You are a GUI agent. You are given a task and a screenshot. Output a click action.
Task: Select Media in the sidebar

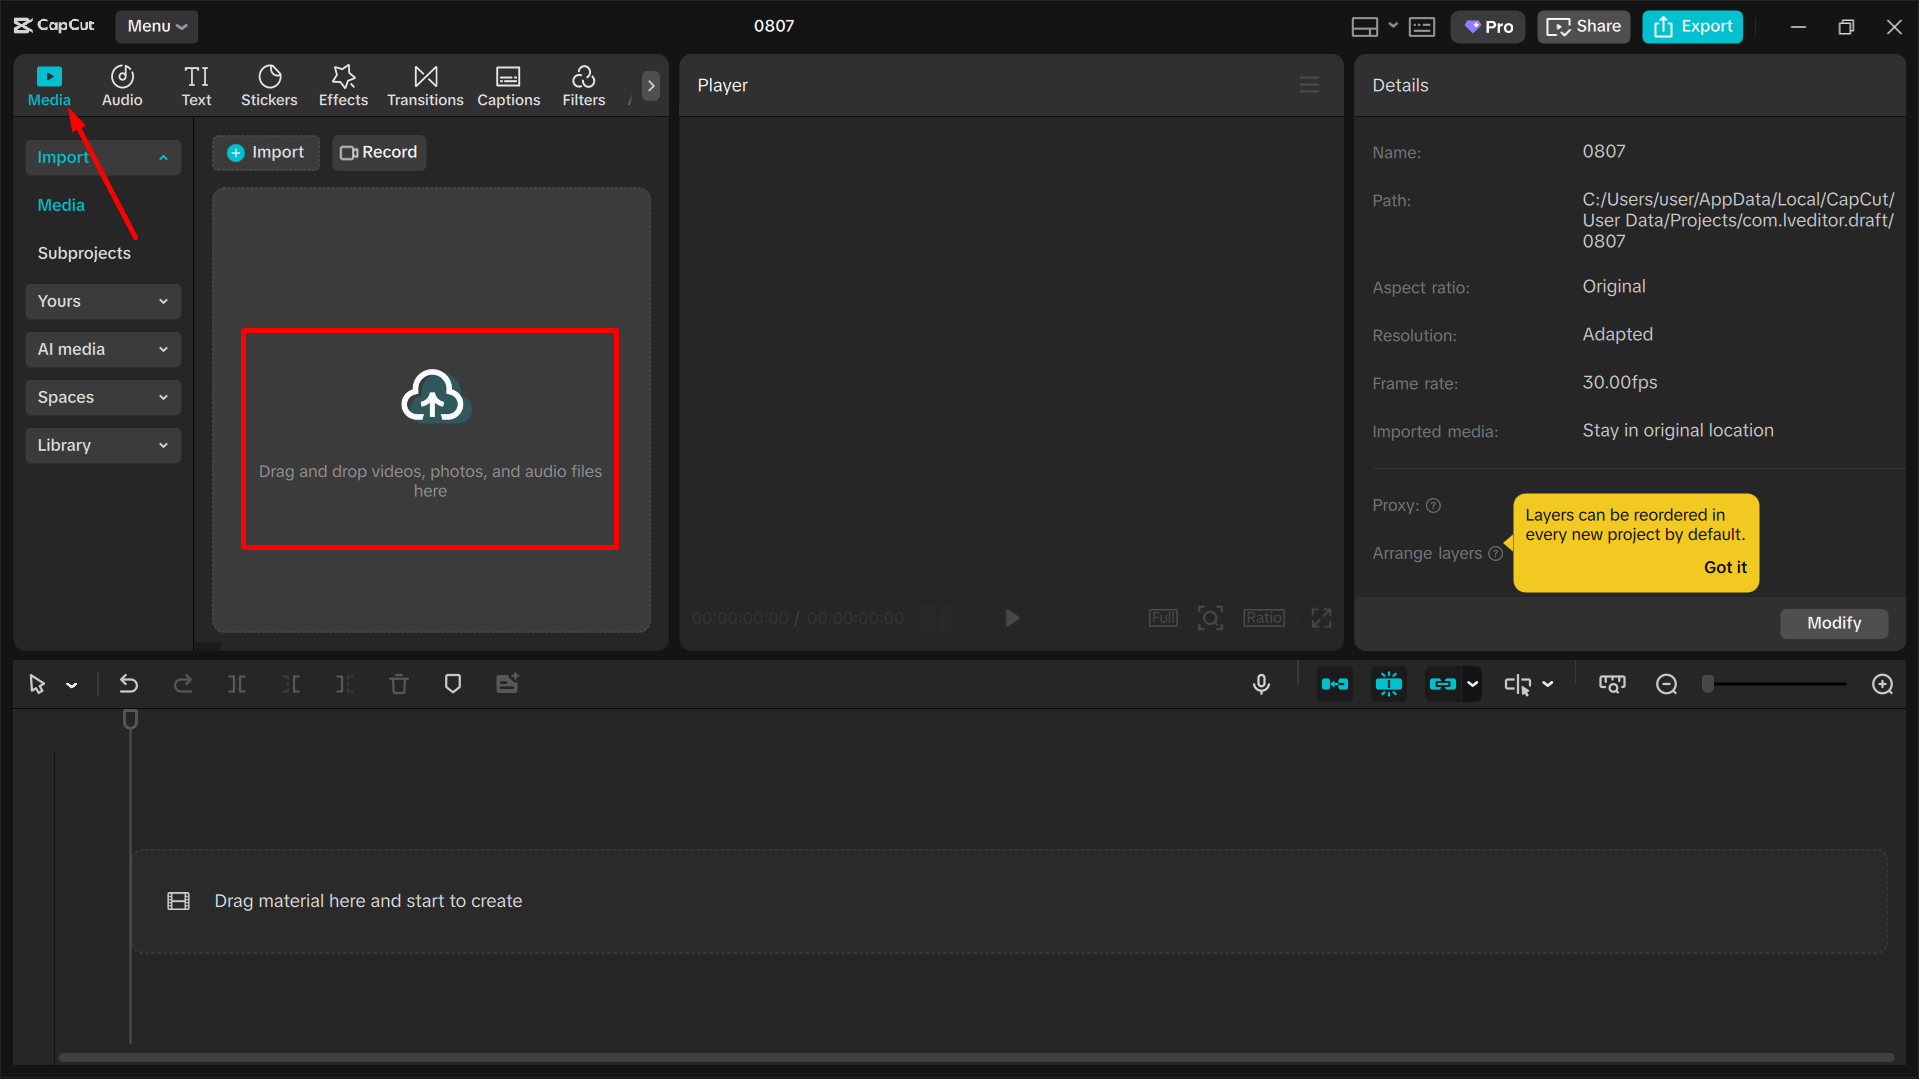coord(61,205)
